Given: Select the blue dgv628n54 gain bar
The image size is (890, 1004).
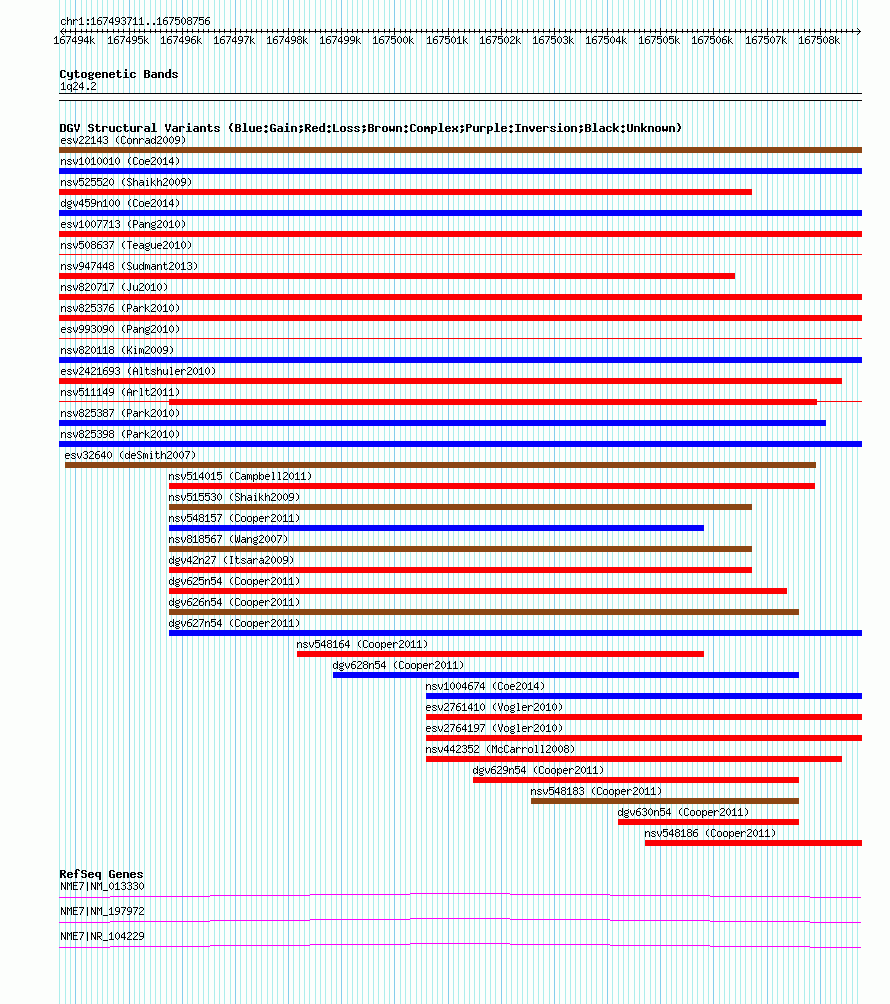Looking at the screenshot, I should 566,675.
